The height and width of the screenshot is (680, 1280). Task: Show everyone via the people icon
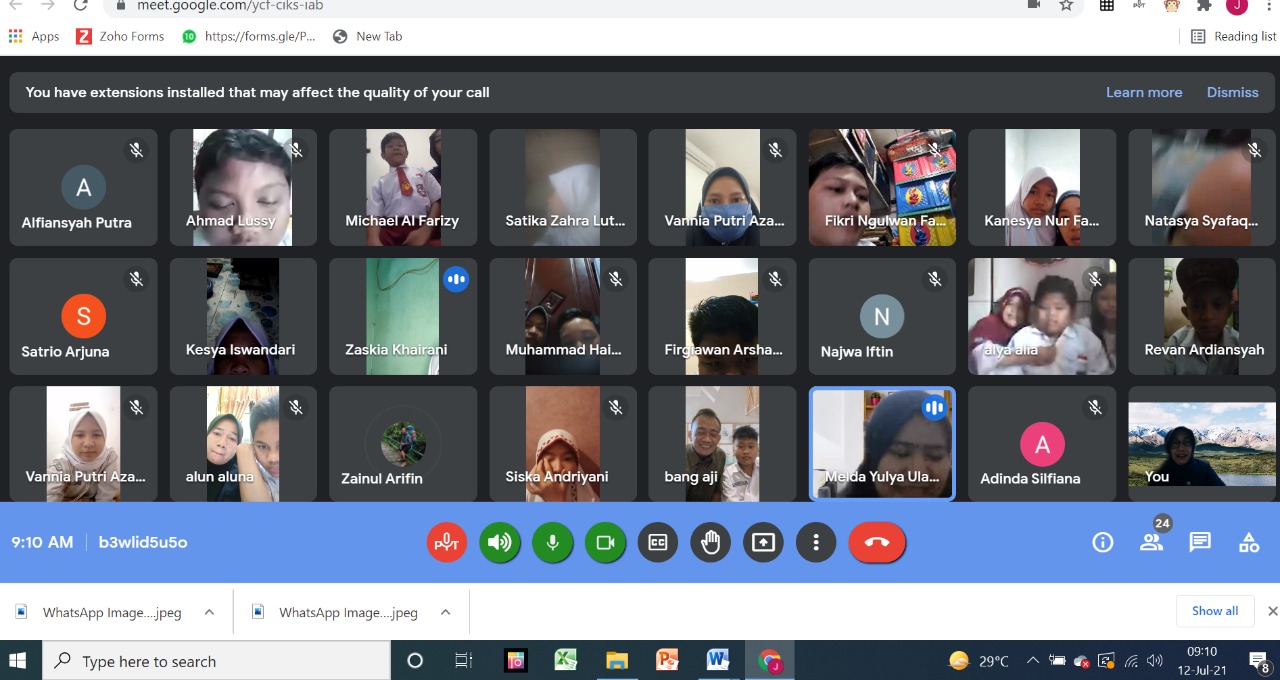1151,543
